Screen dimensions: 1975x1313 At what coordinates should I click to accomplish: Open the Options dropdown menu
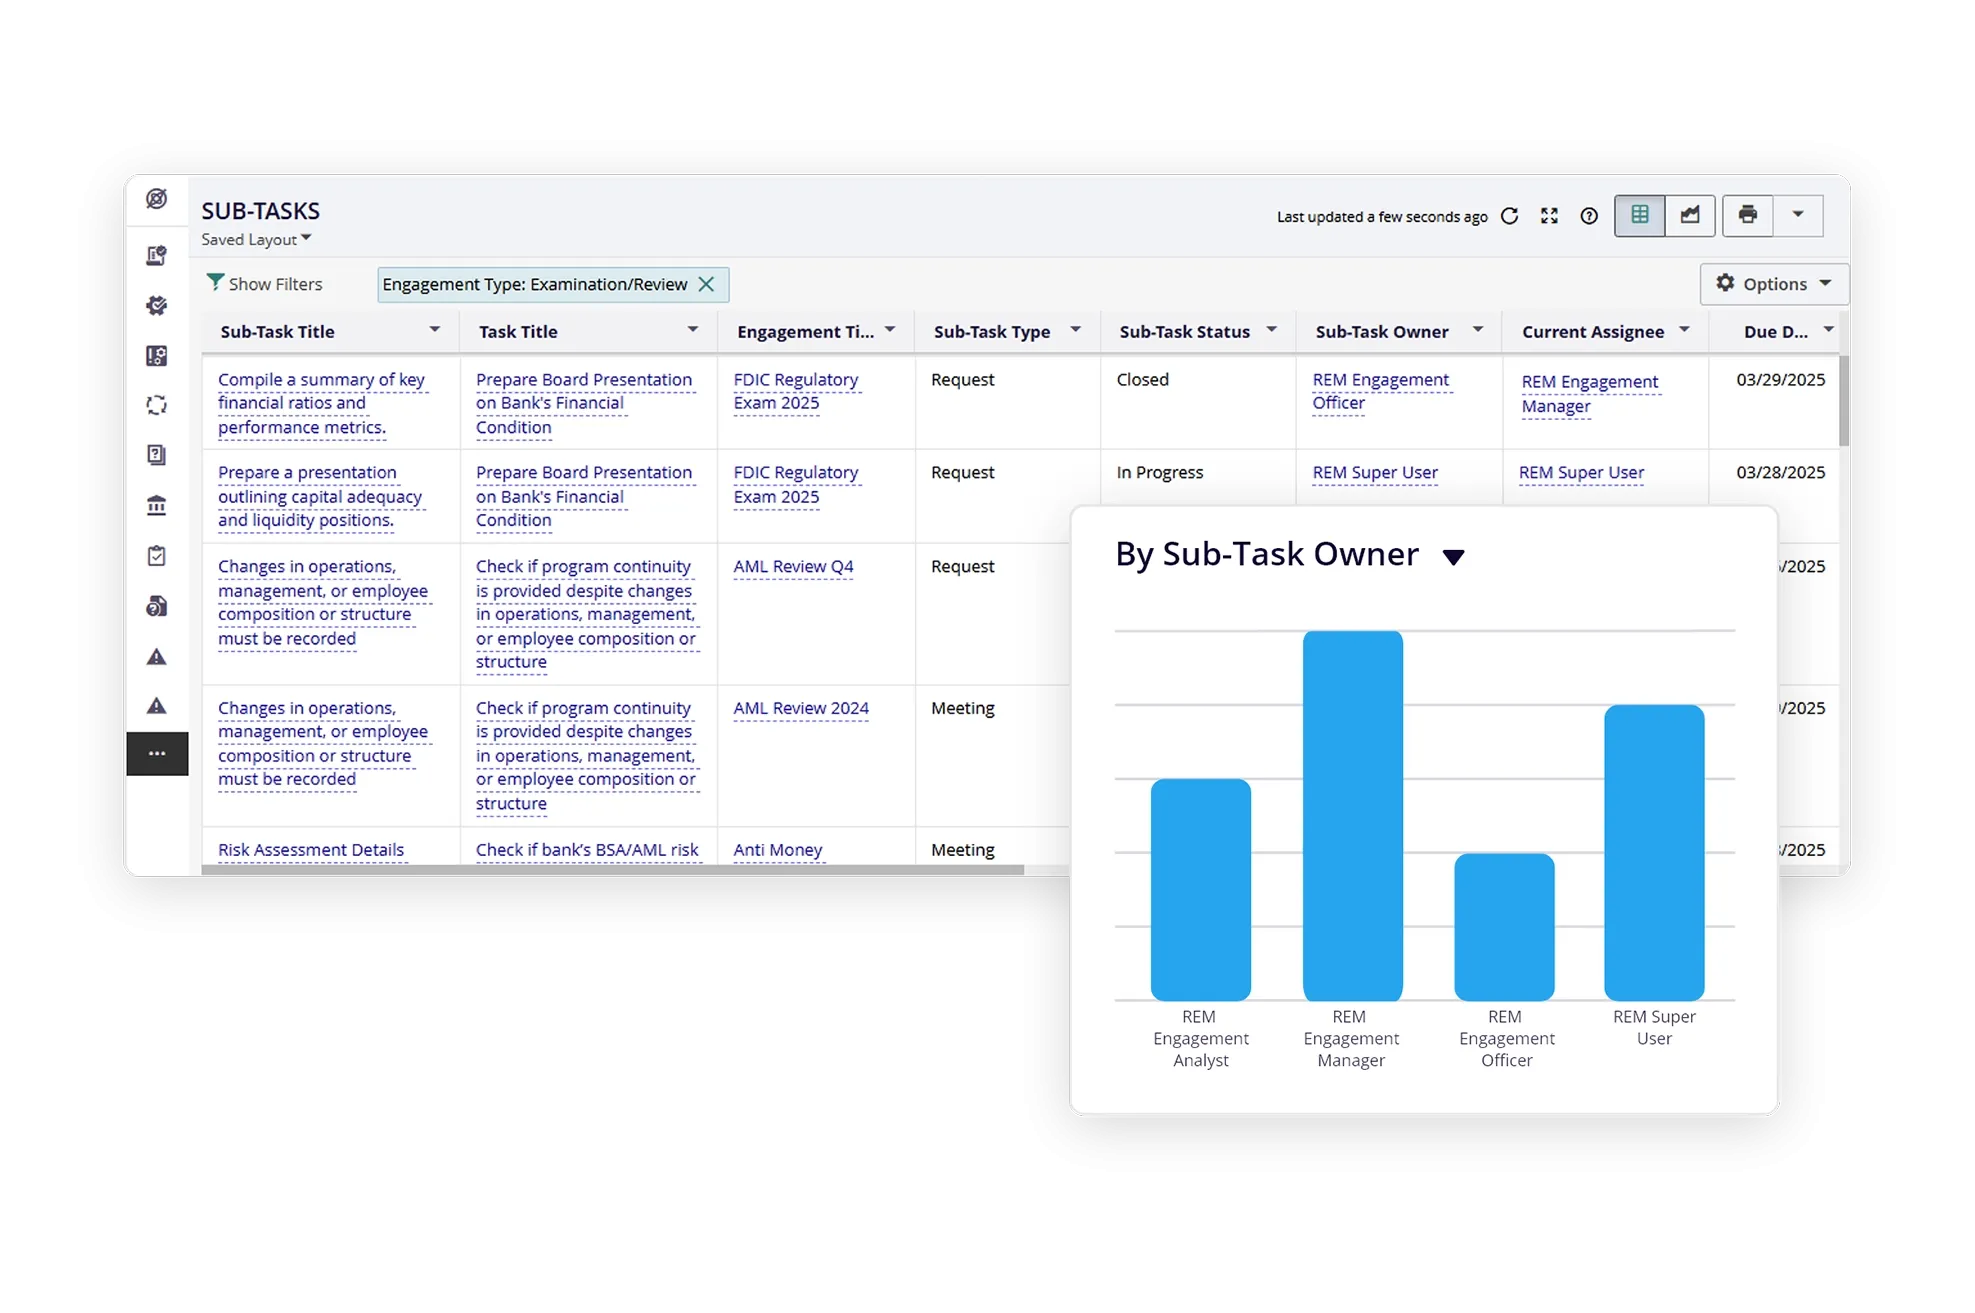pos(1773,284)
